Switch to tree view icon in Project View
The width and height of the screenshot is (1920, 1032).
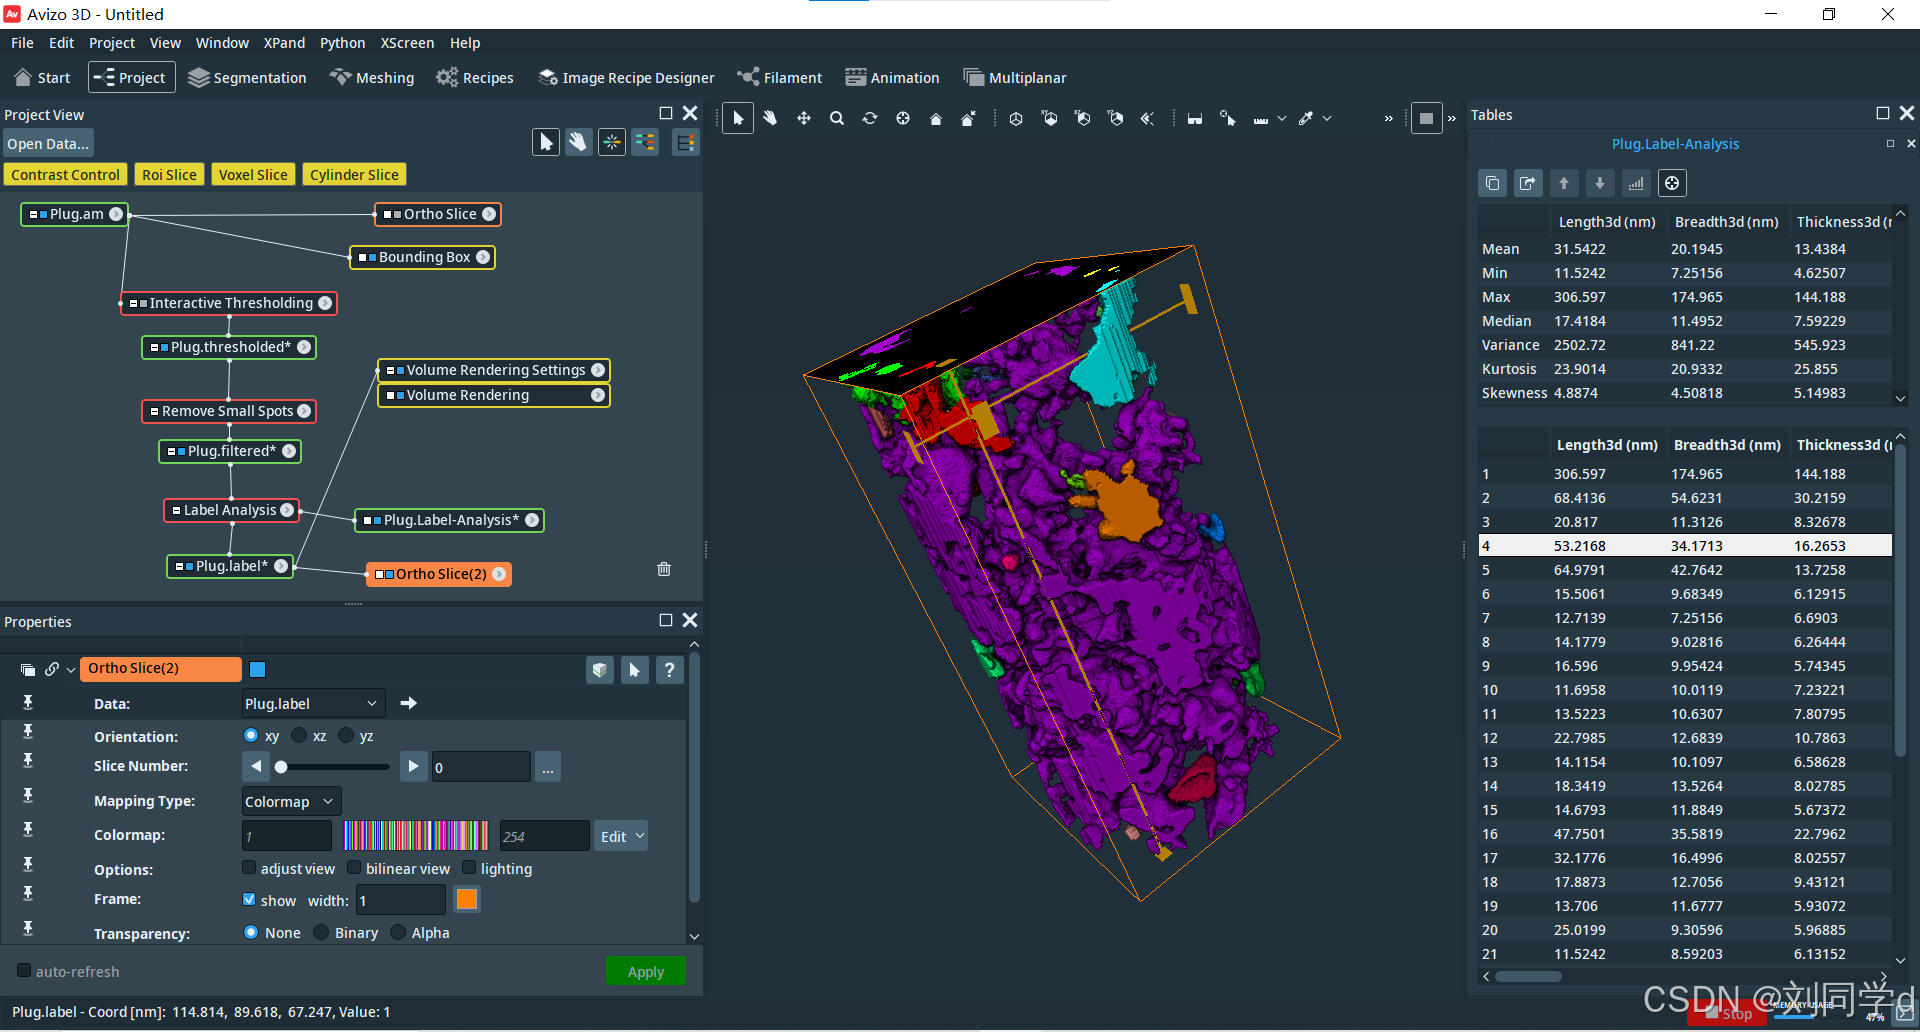(685, 143)
